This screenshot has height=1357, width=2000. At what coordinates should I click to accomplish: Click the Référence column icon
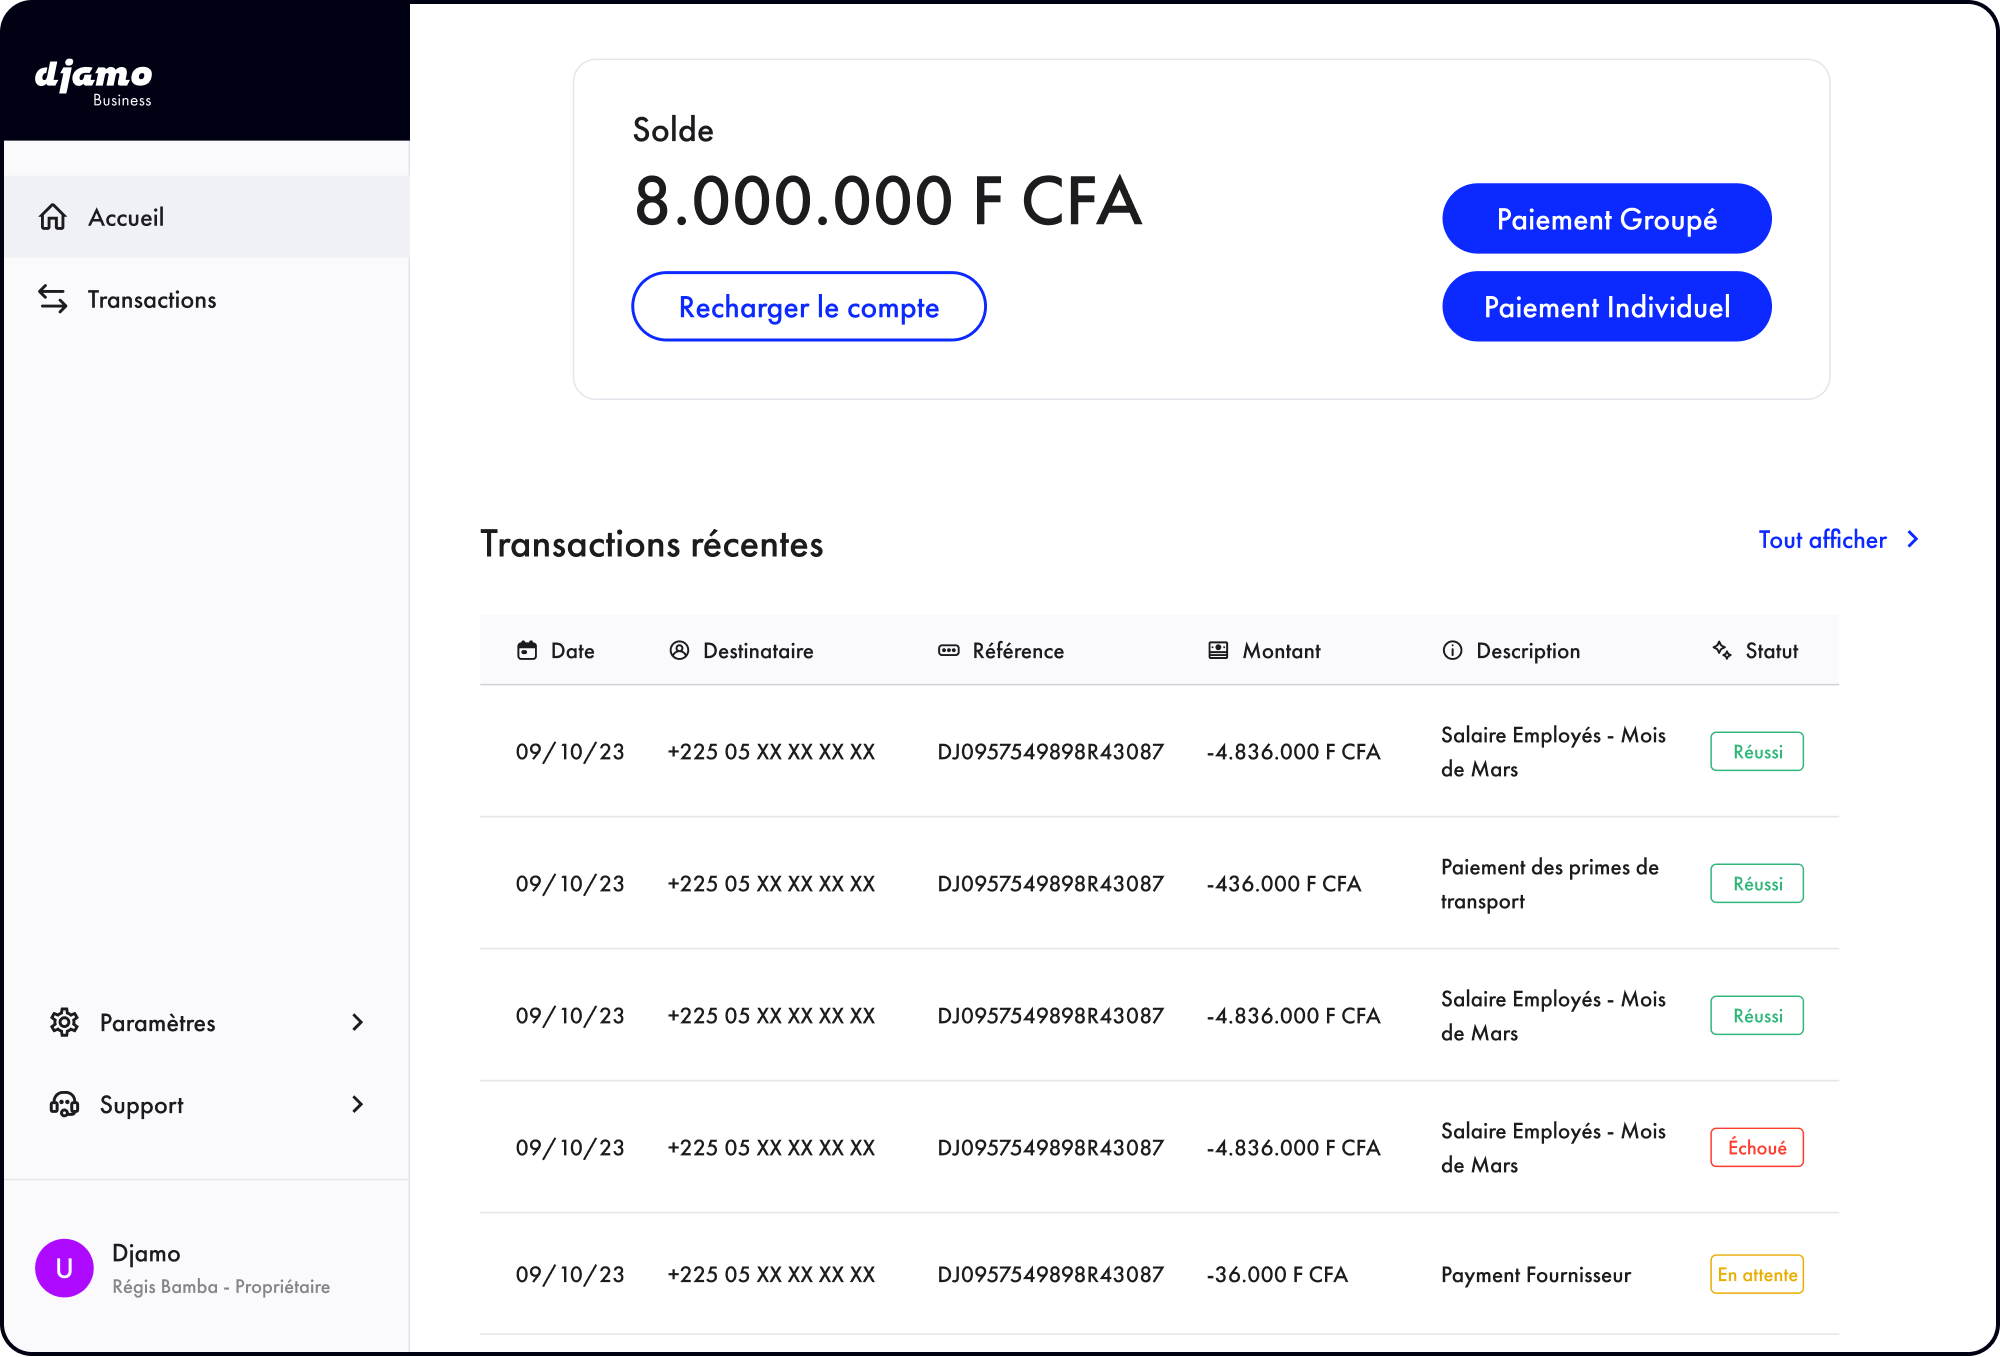tap(948, 651)
